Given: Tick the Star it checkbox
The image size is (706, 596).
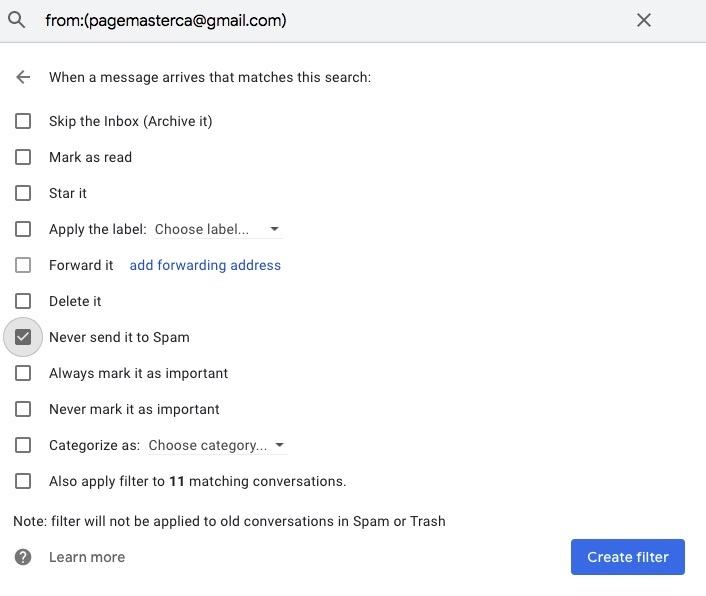Looking at the screenshot, I should click(x=23, y=193).
